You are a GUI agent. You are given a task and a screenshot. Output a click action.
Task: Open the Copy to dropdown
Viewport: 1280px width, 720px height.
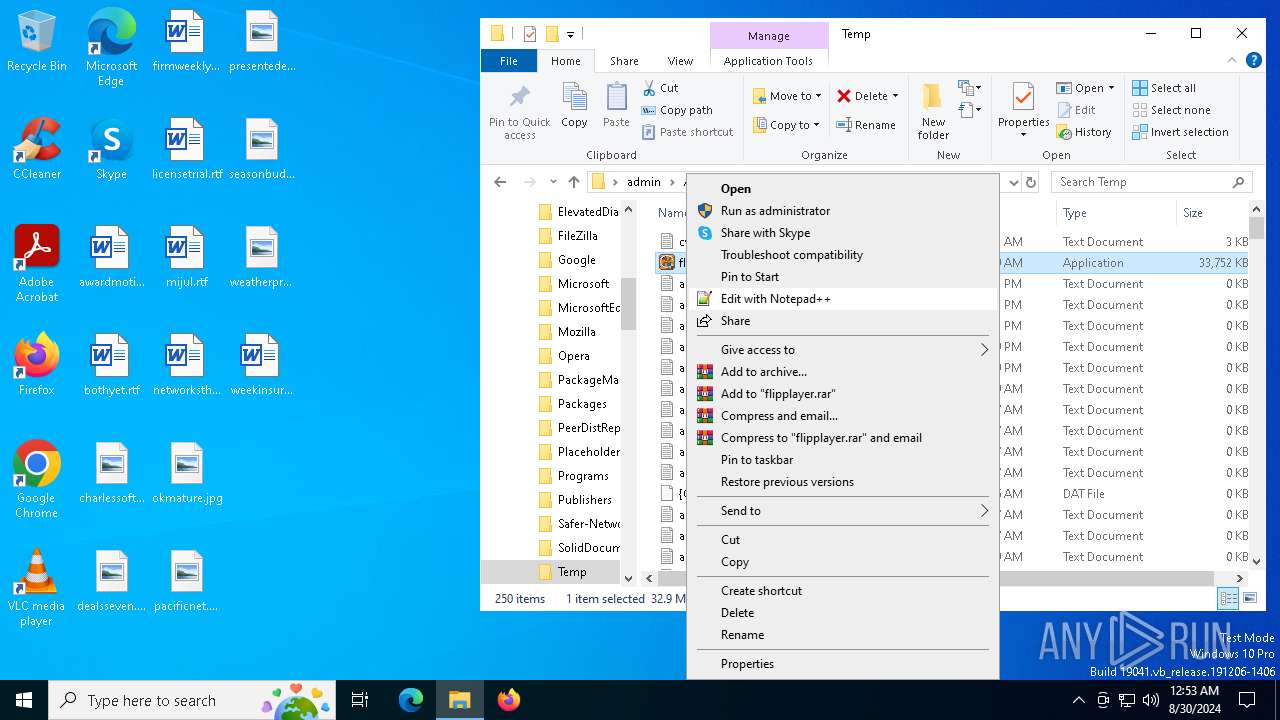pyautogui.click(x=787, y=125)
